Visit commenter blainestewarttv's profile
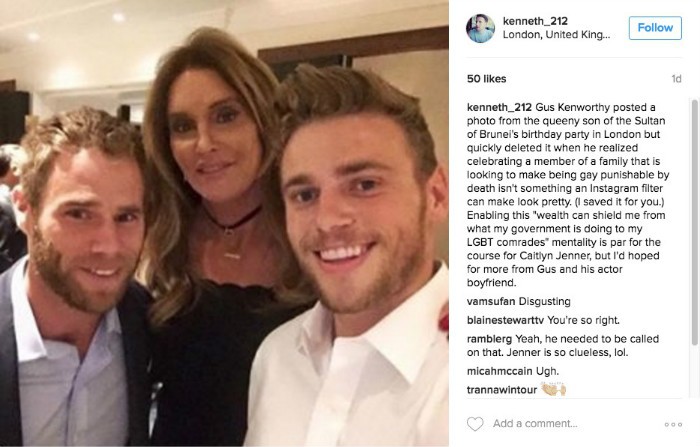700x447 pixels. [505, 320]
